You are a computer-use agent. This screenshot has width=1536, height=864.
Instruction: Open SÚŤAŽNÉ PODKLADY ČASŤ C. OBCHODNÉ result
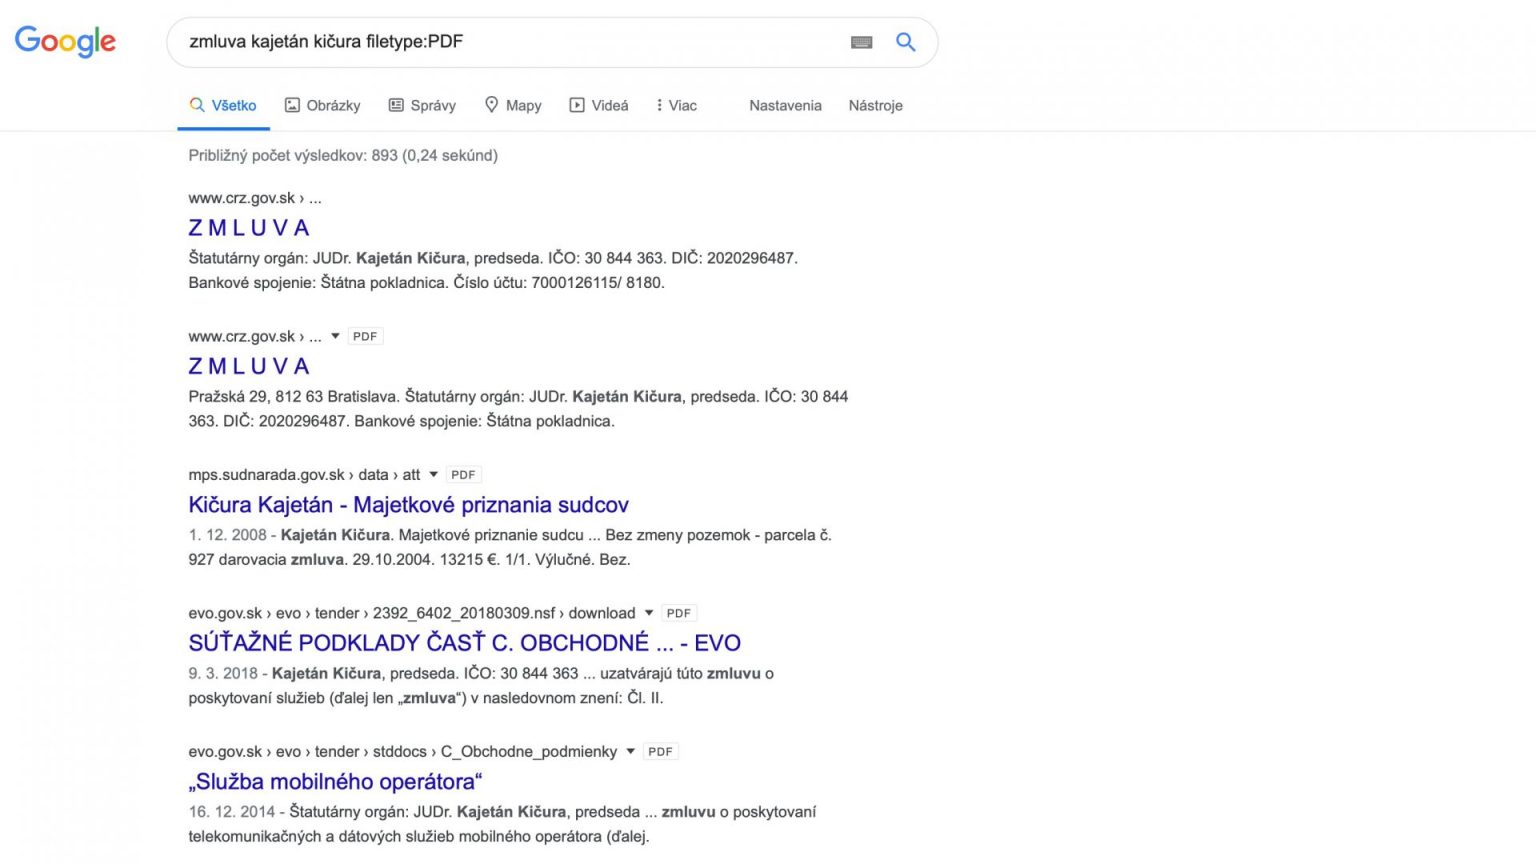click(464, 643)
